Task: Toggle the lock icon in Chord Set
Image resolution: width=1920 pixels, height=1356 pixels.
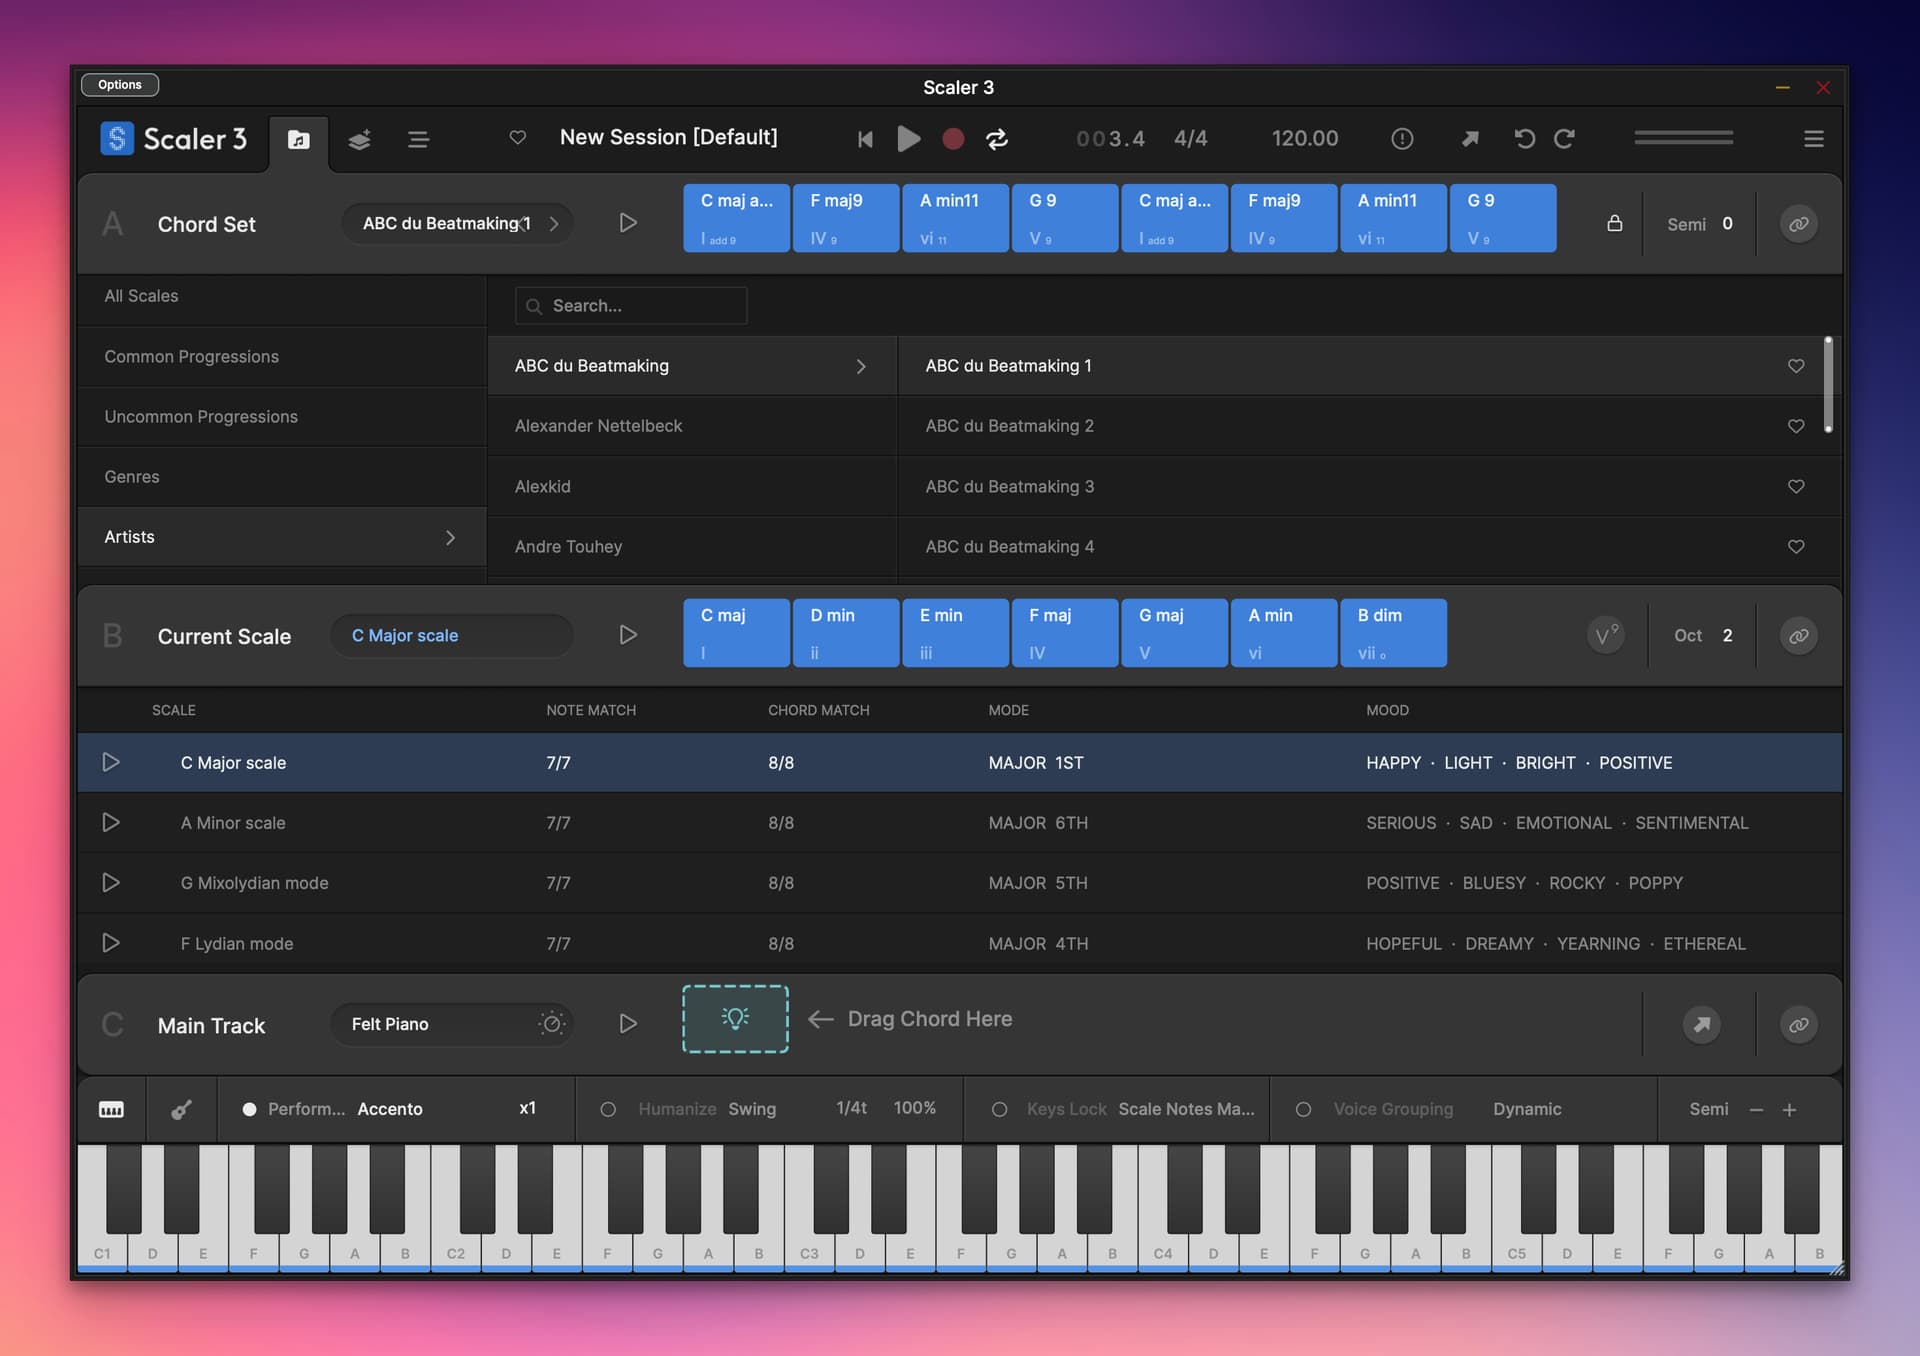Action: pos(1614,223)
